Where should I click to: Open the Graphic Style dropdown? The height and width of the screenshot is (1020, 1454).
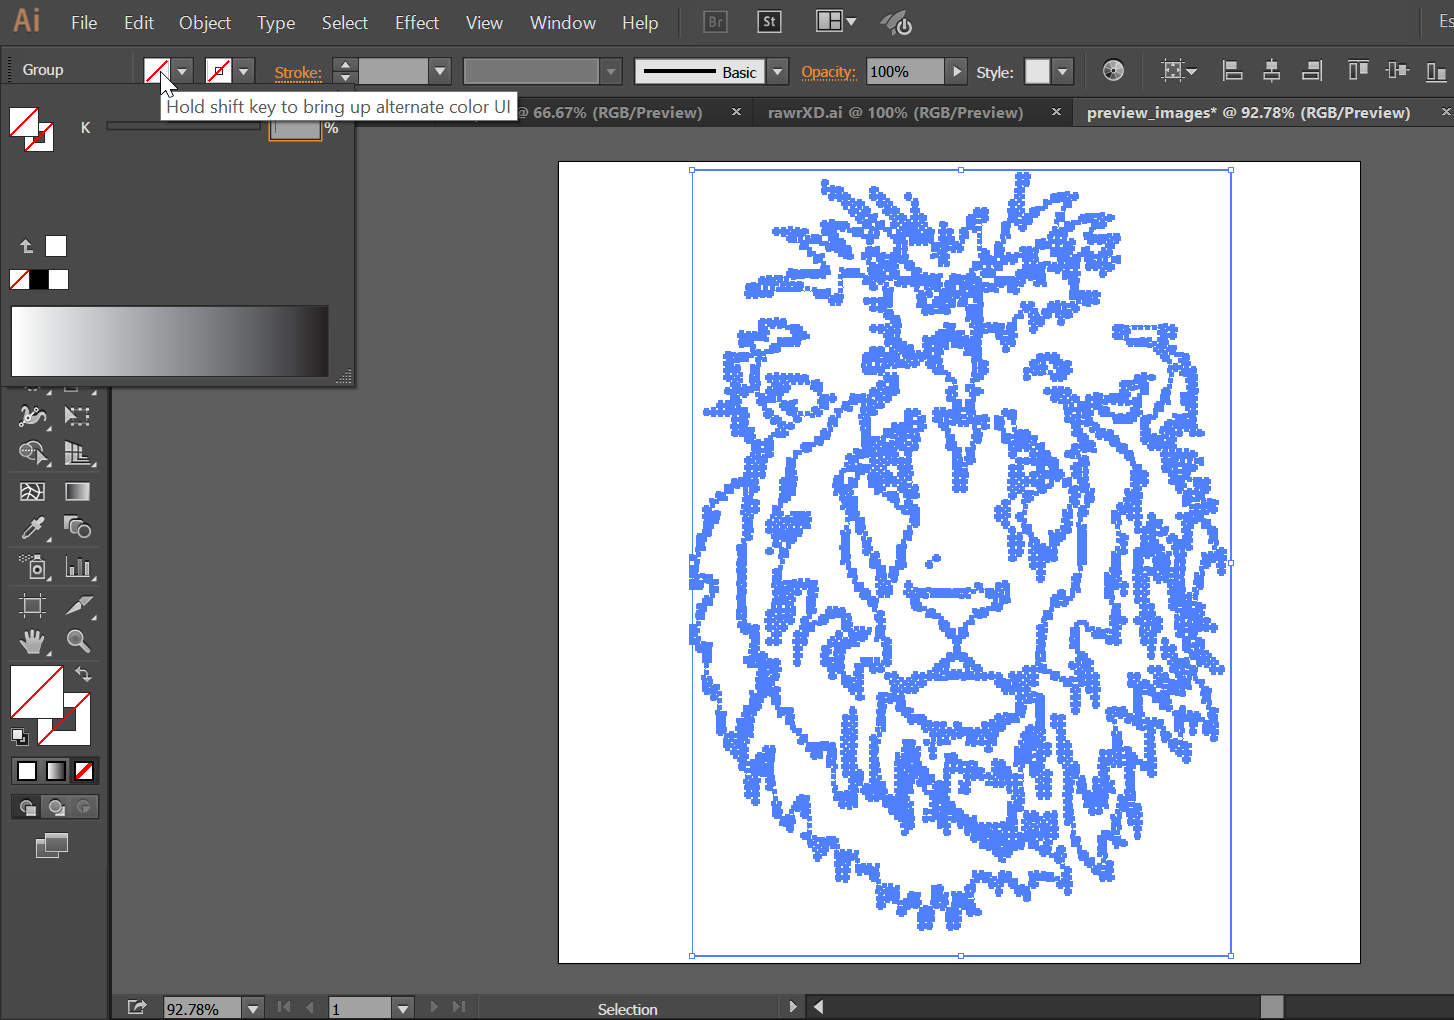point(1063,71)
